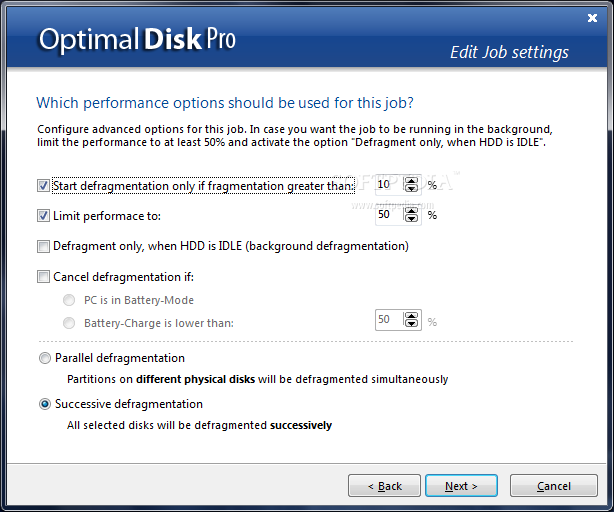Increase fragmentation threshold with up arrow
Viewport: 614px width, 512px height.
(x=411, y=181)
